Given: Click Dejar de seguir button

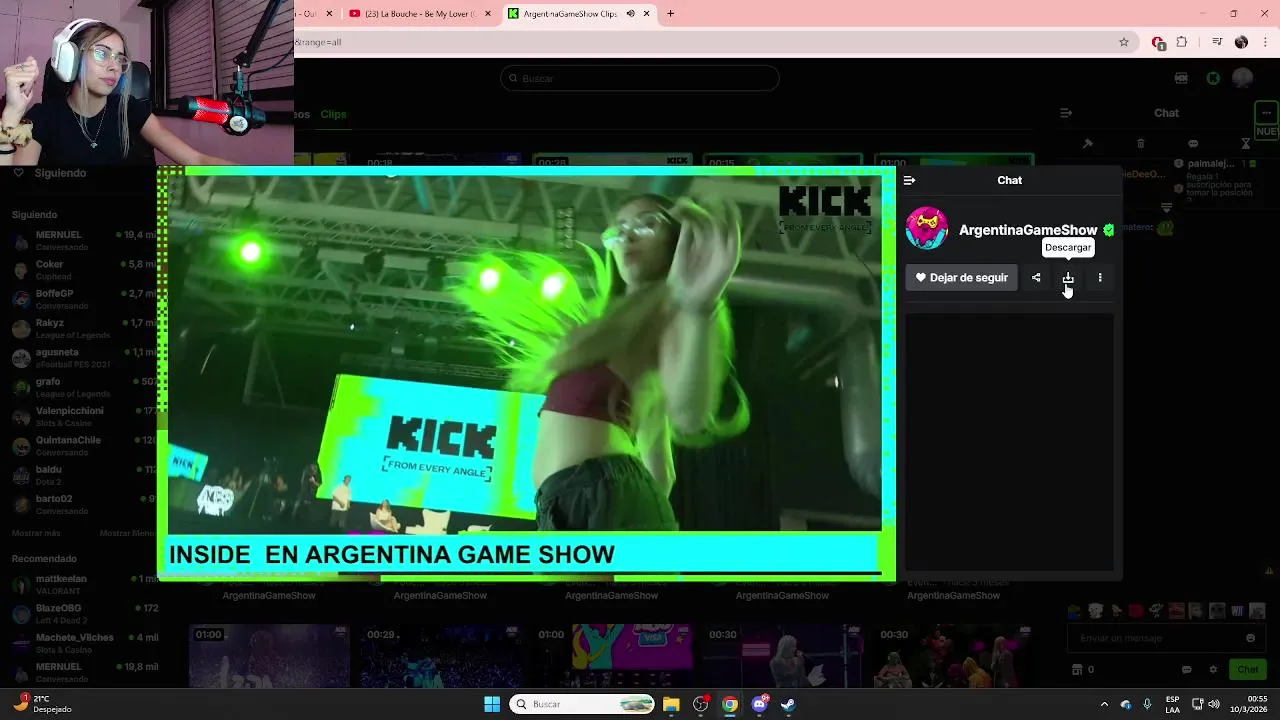Looking at the screenshot, I should 962,278.
